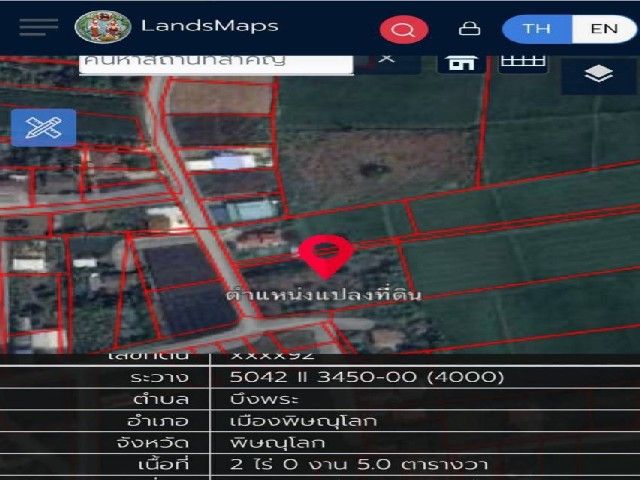
Task: Click the red search button
Action: click(404, 29)
